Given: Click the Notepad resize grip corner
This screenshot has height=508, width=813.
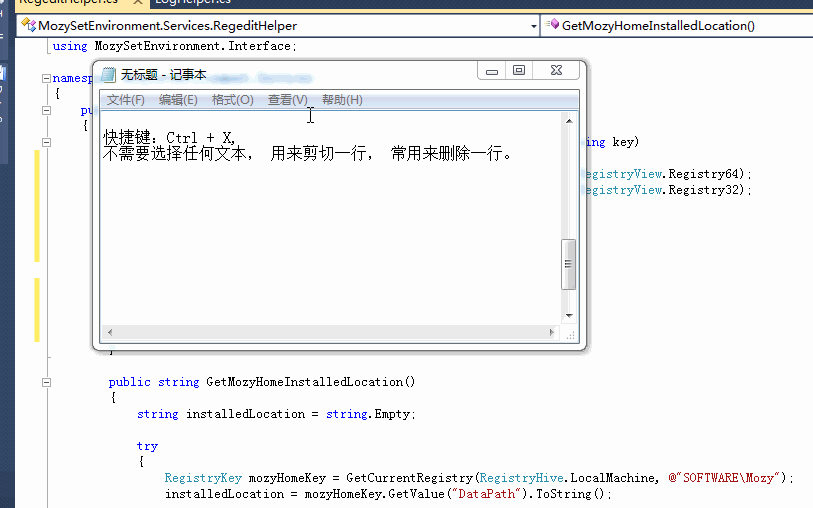Looking at the screenshot, I should tap(570, 334).
